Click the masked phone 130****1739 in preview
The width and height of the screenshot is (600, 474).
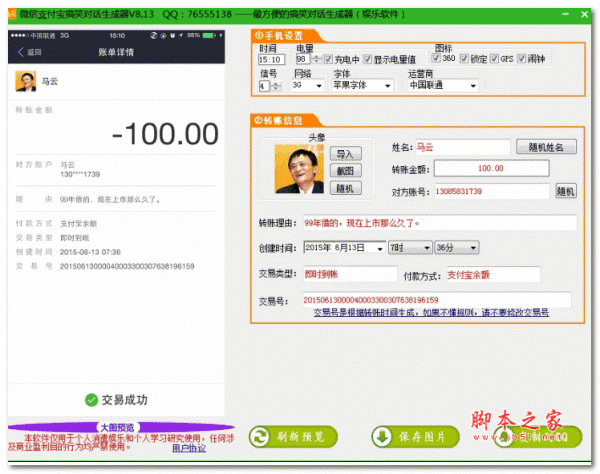click(80, 174)
